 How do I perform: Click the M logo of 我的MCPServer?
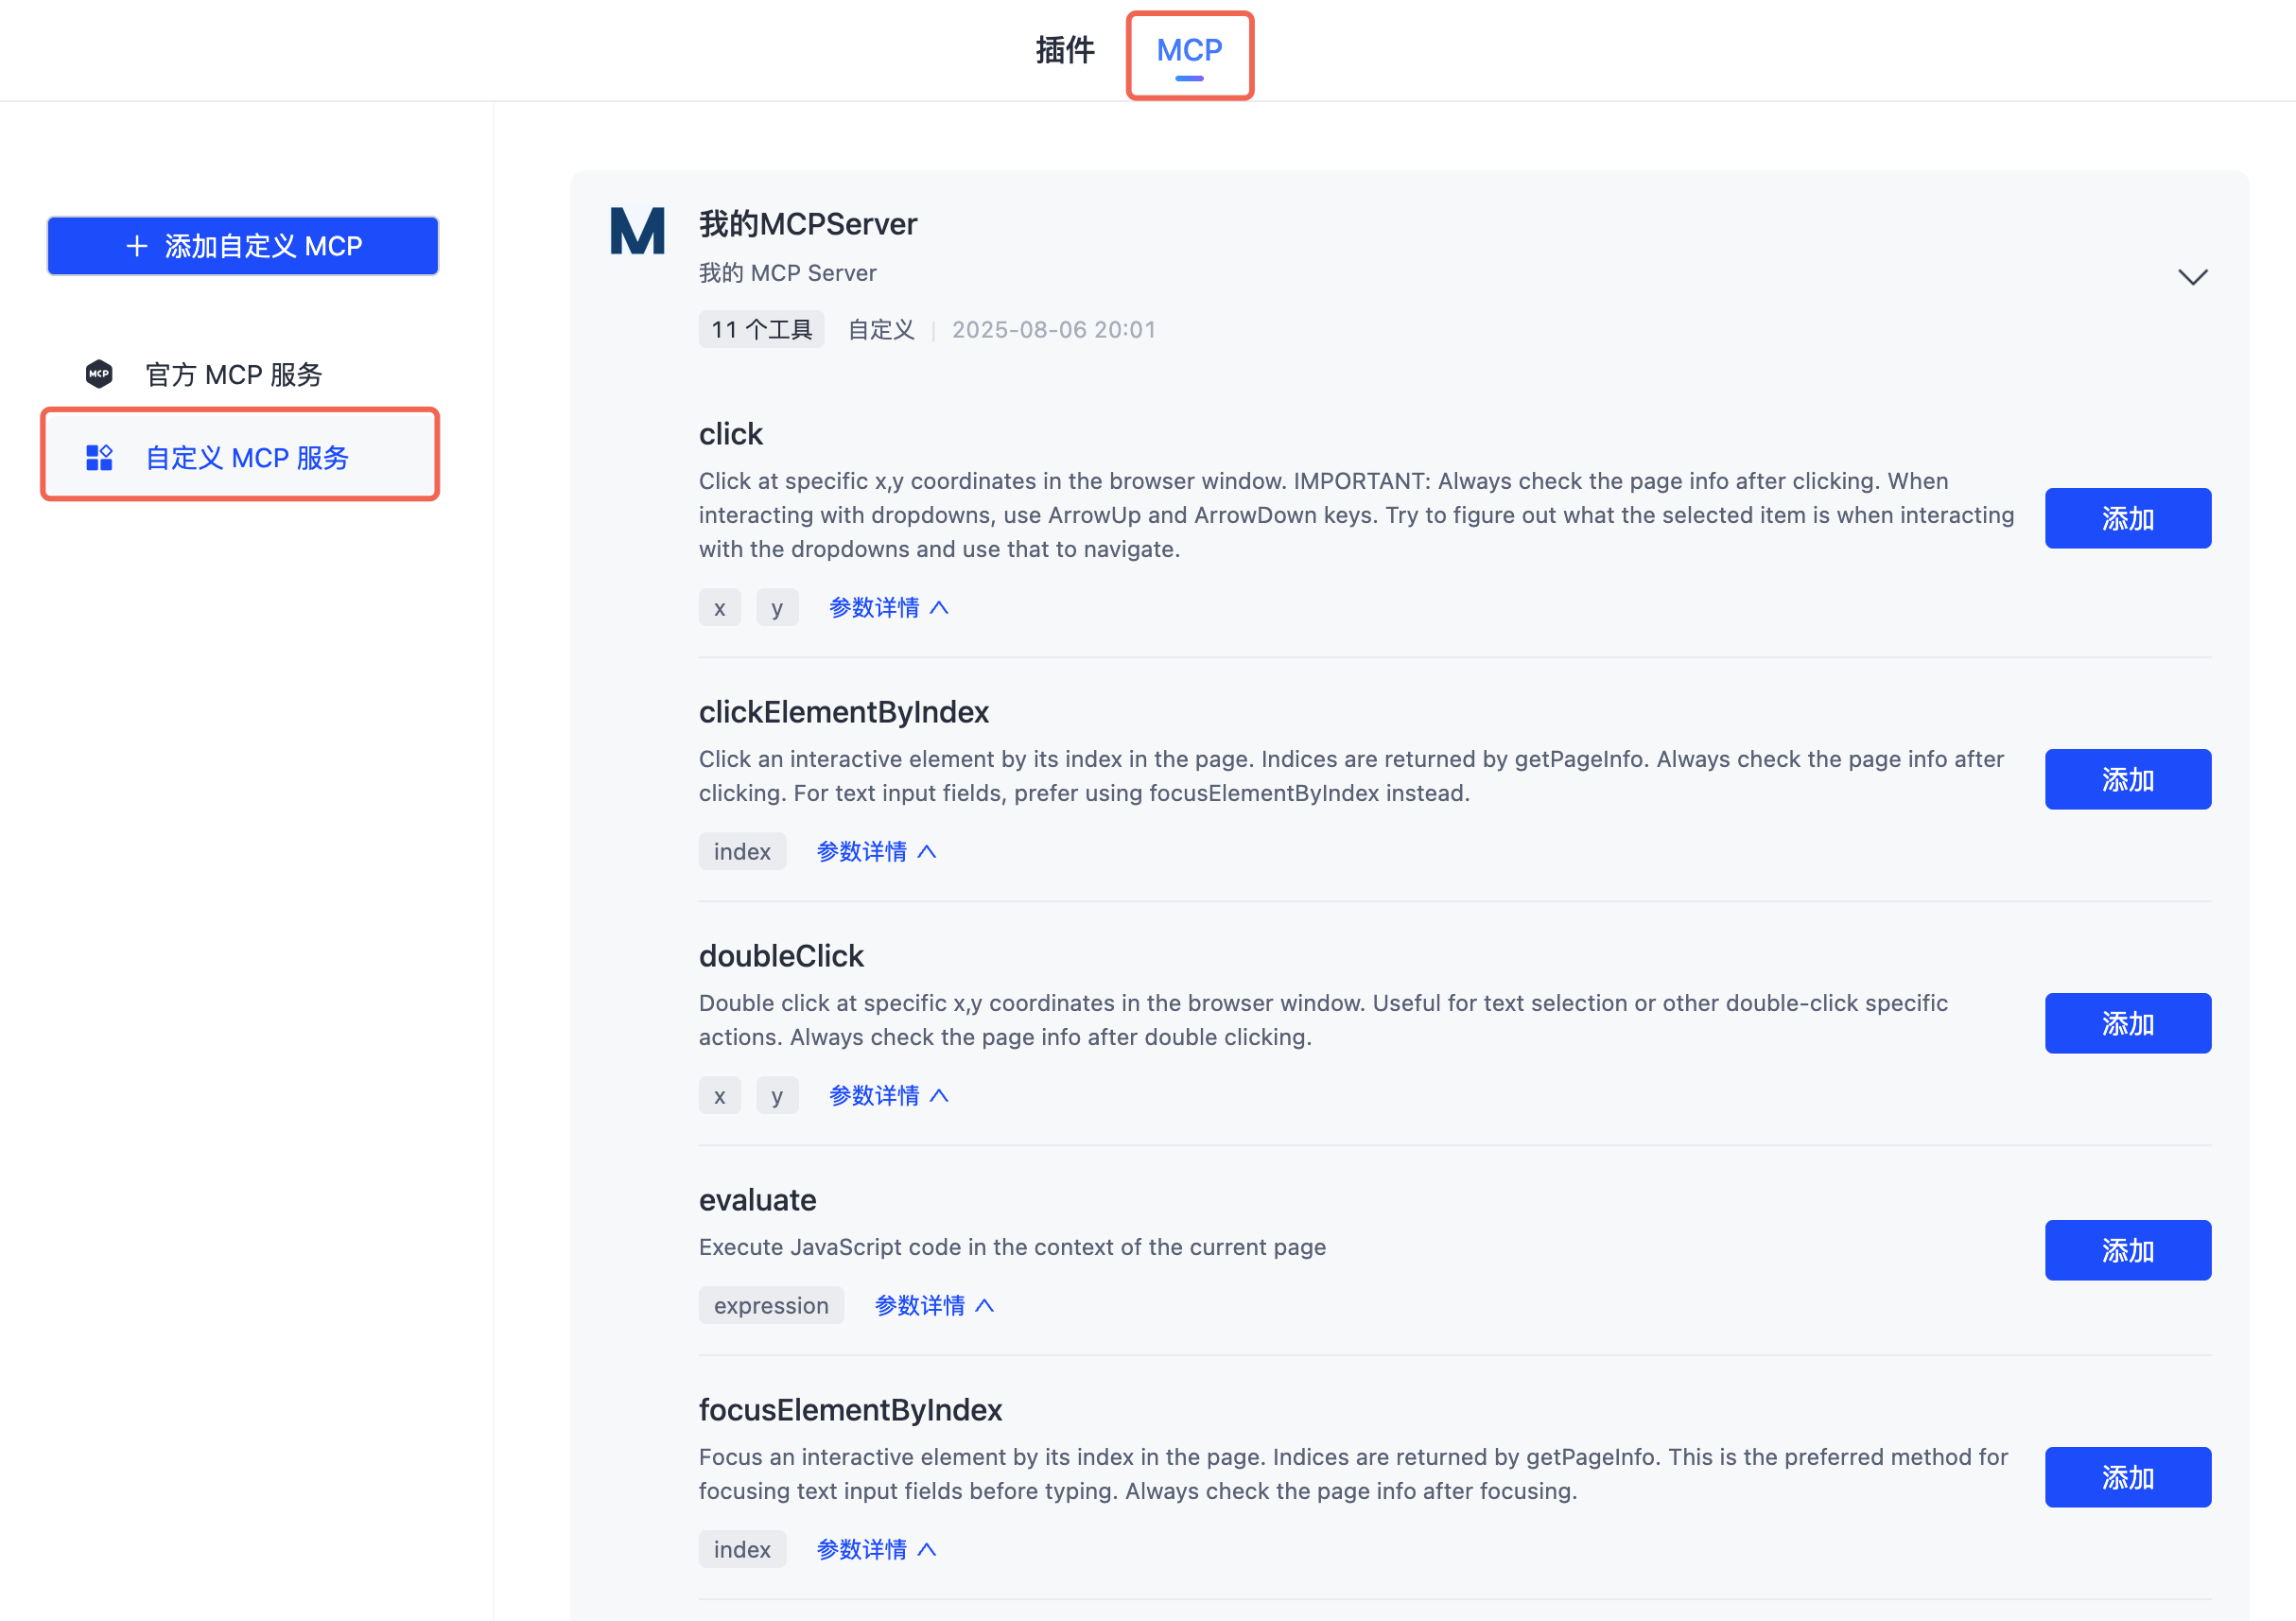637,232
